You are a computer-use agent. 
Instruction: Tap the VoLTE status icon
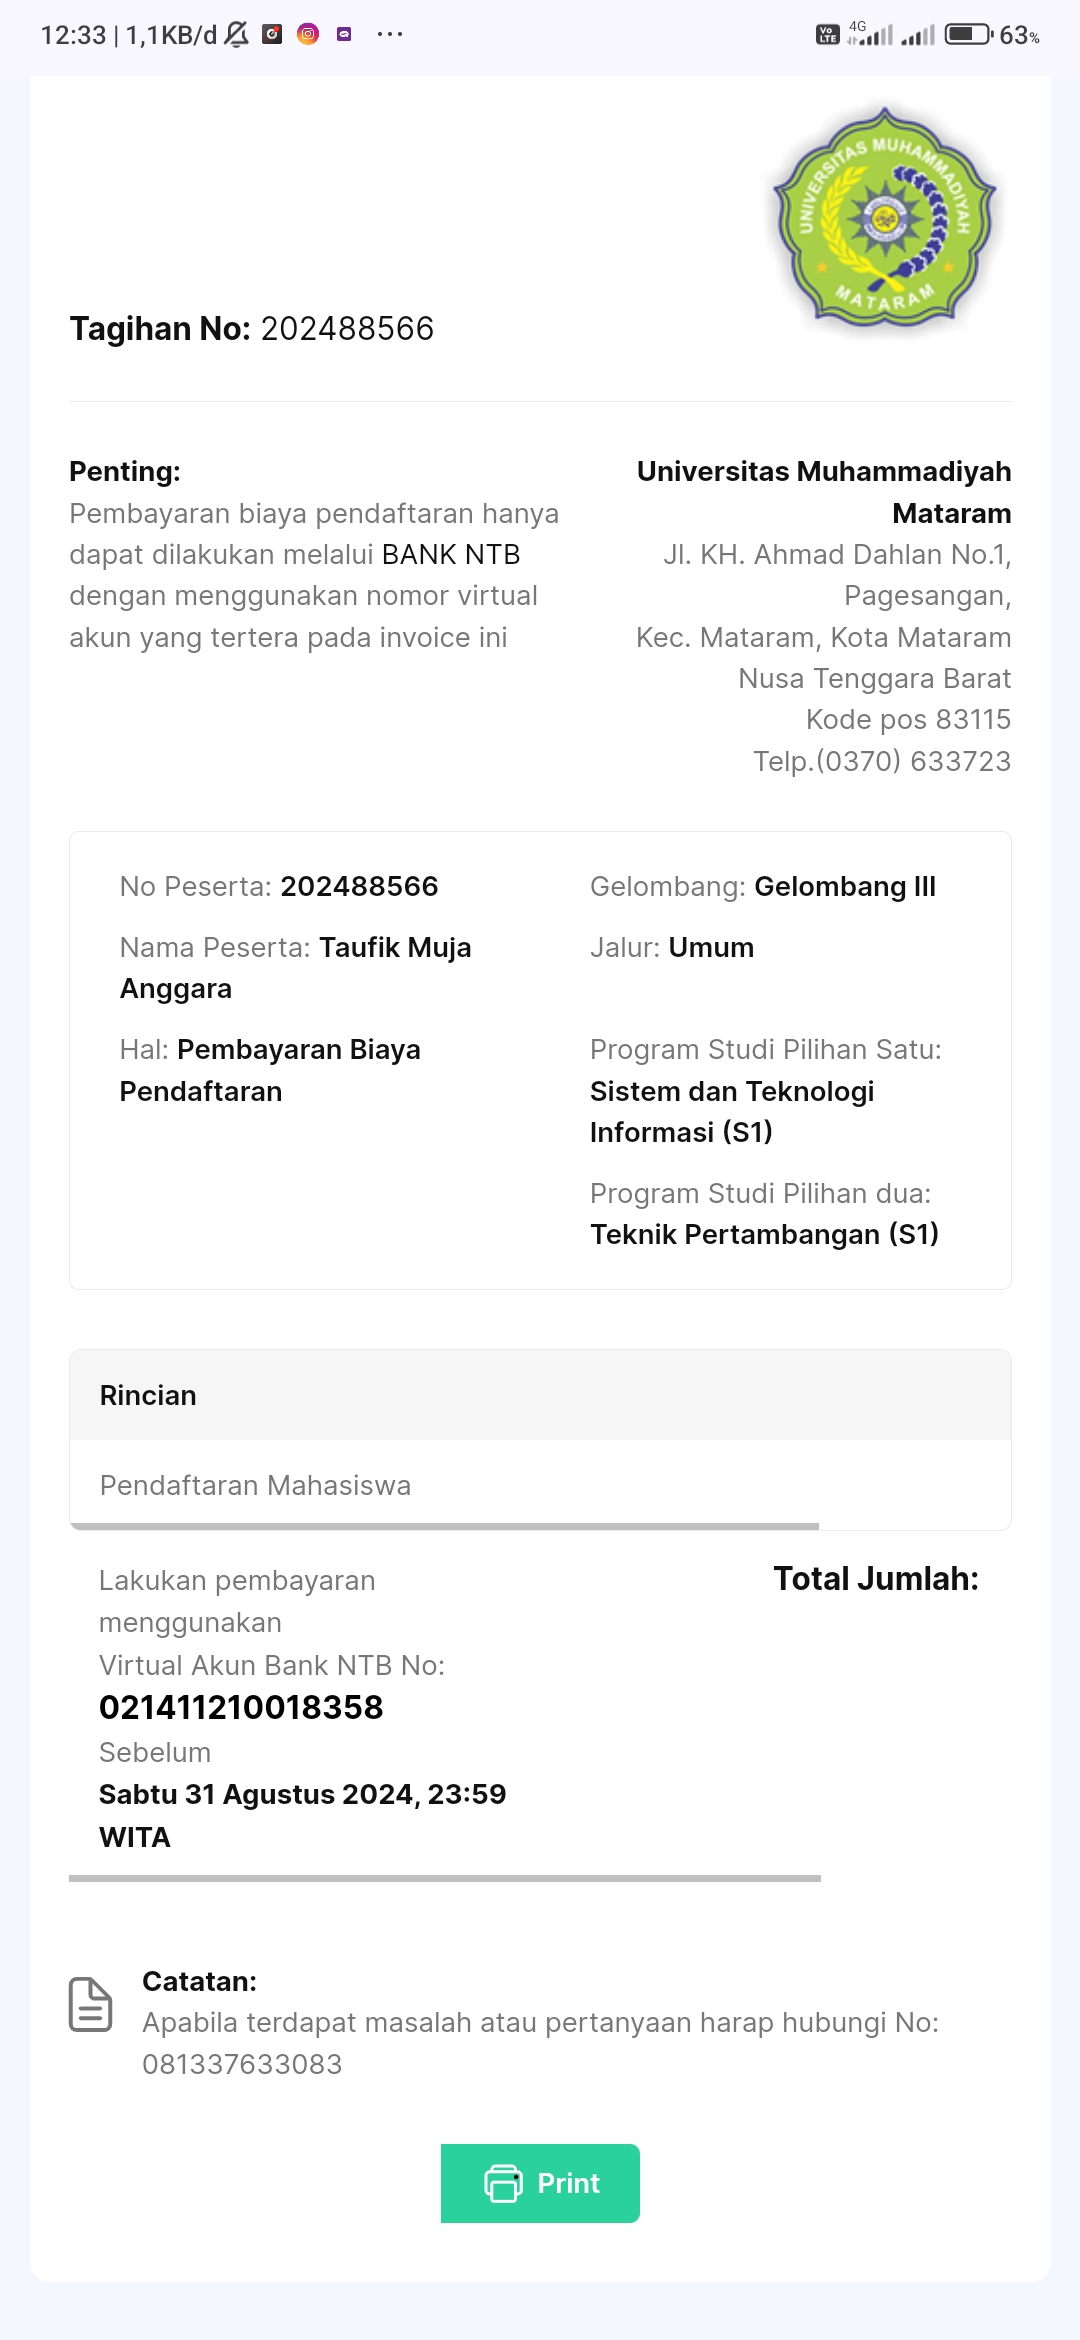pos(827,35)
